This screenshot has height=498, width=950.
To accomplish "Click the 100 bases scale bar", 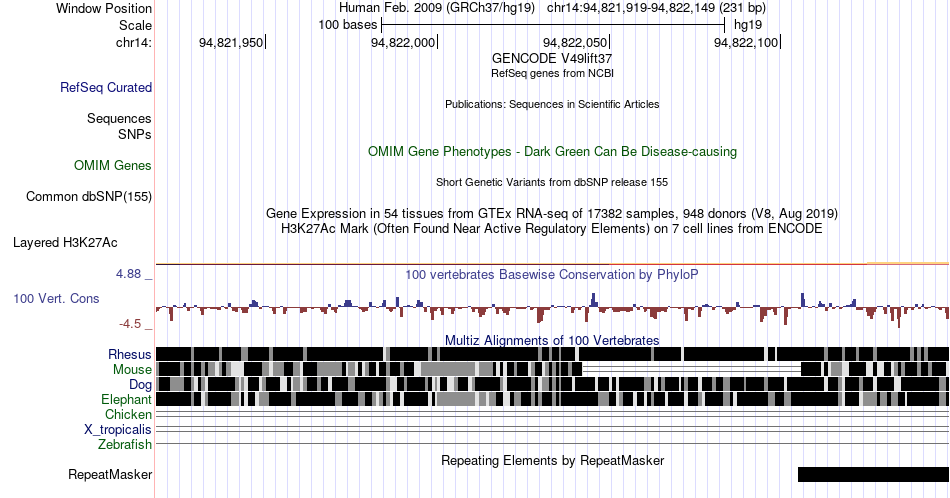I will coord(553,25).
